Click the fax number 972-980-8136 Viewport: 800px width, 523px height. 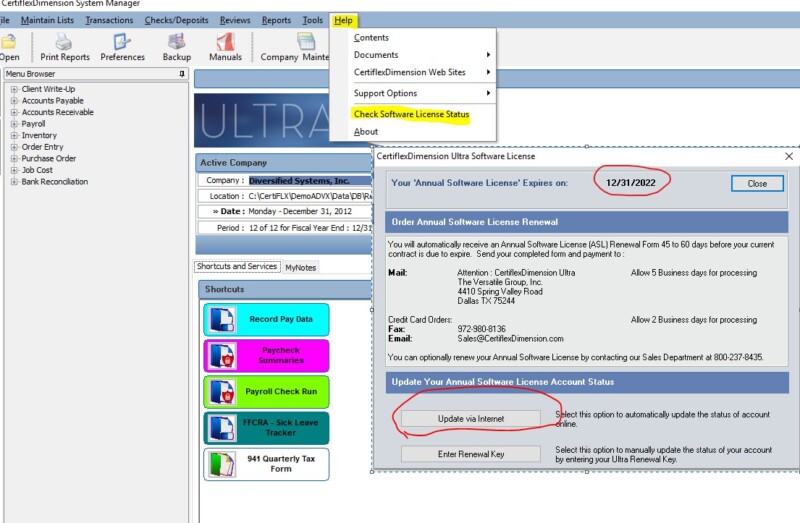click(481, 329)
